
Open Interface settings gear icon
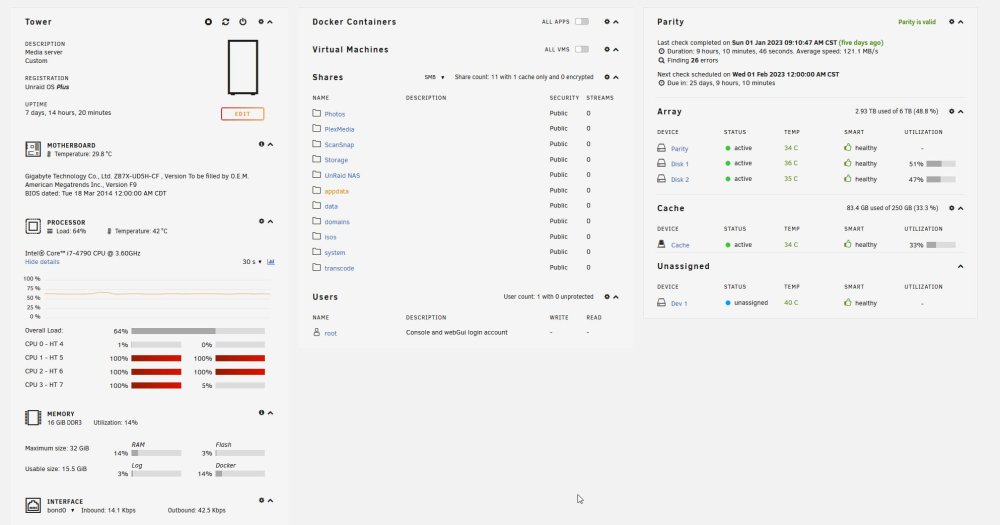[261, 500]
